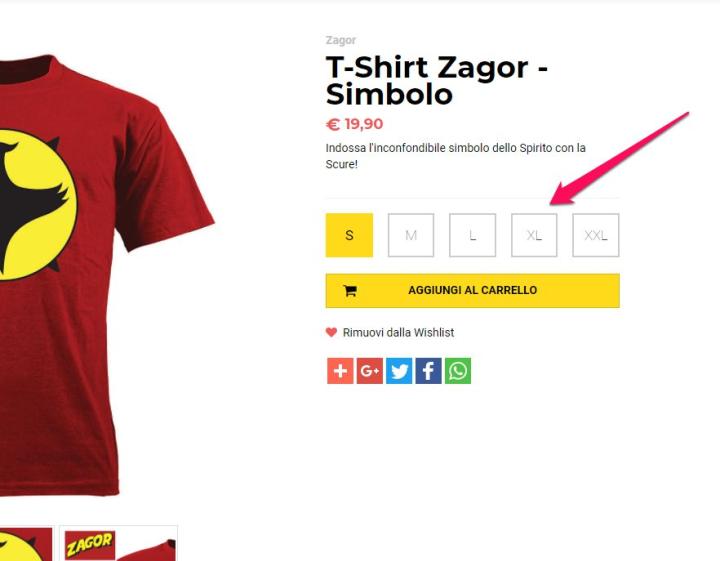The image size is (720, 561).
Task: Share the product on Twitter
Action: [399, 370]
